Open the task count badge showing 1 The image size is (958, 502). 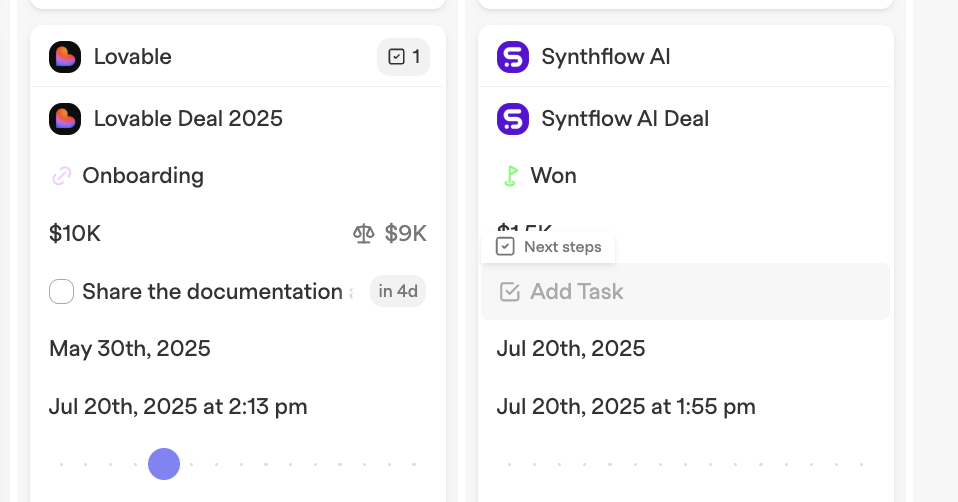[403, 57]
